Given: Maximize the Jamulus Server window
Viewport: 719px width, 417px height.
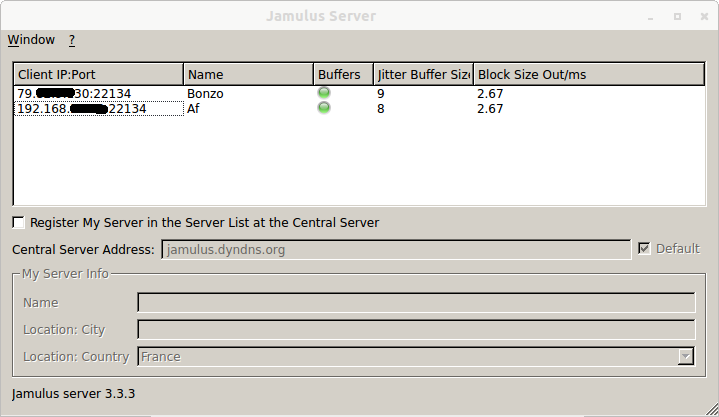Looking at the screenshot, I should click(677, 16).
